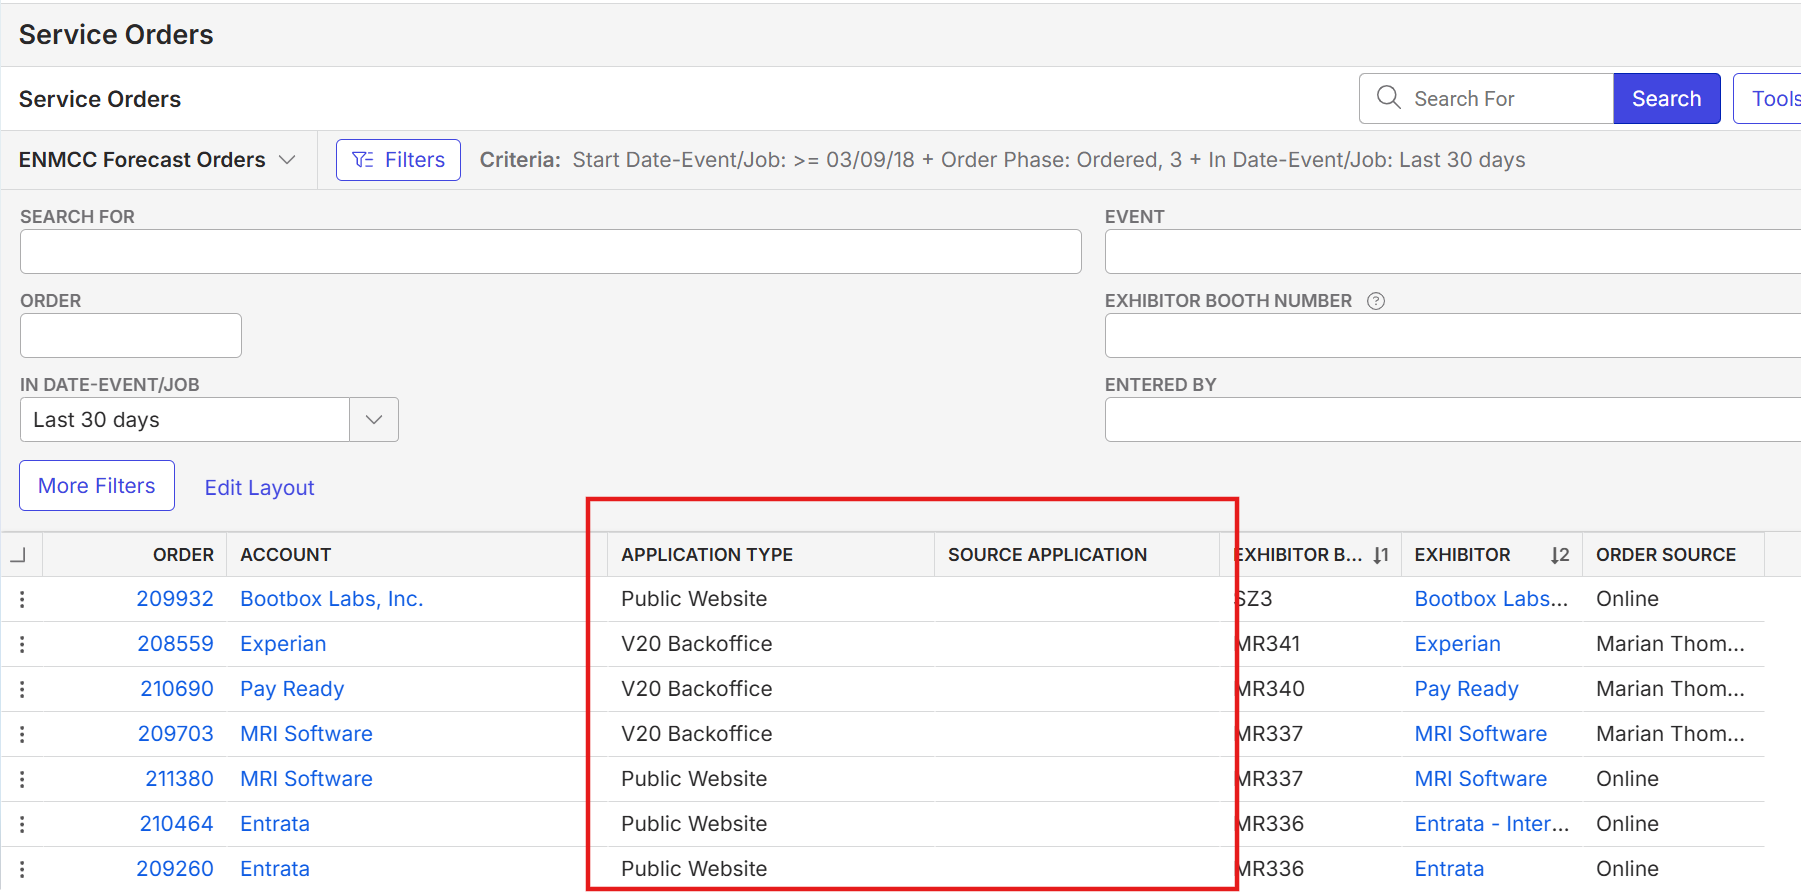The width and height of the screenshot is (1801, 892).
Task: Select booth MR340 cell
Action: pyautogui.click(x=1270, y=689)
